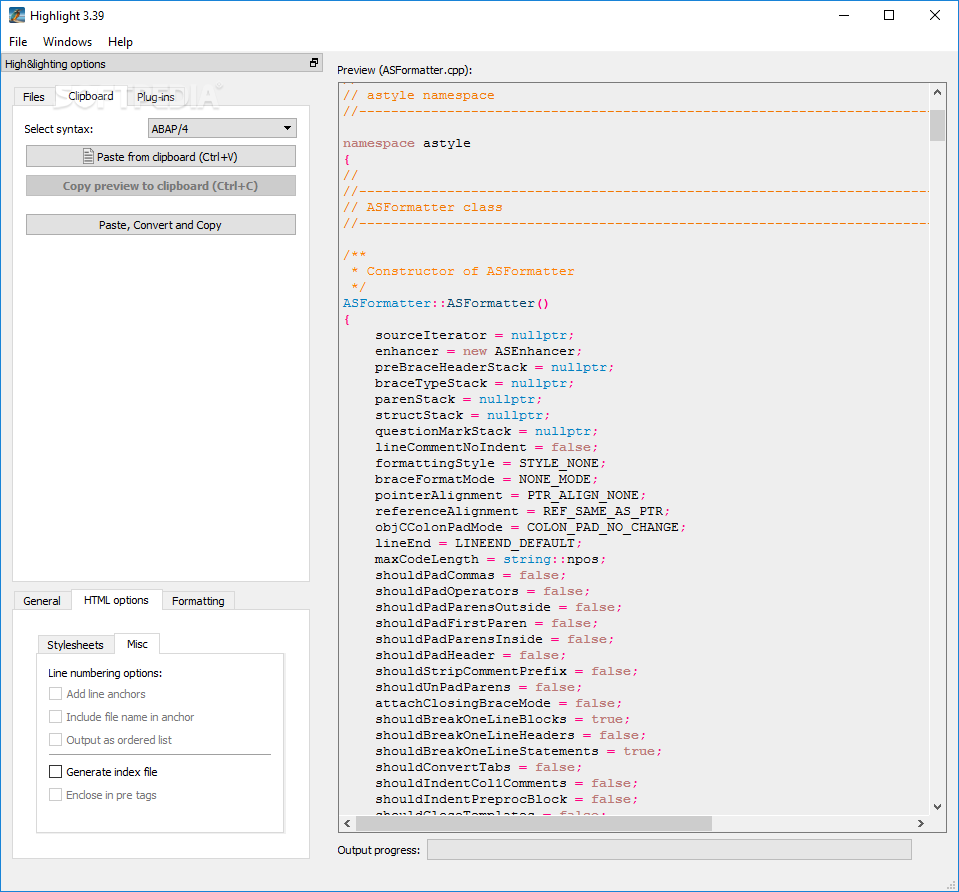Click 'formattingStyle = STYLE_NONE;' line
The image size is (959, 892).
tap(490, 463)
